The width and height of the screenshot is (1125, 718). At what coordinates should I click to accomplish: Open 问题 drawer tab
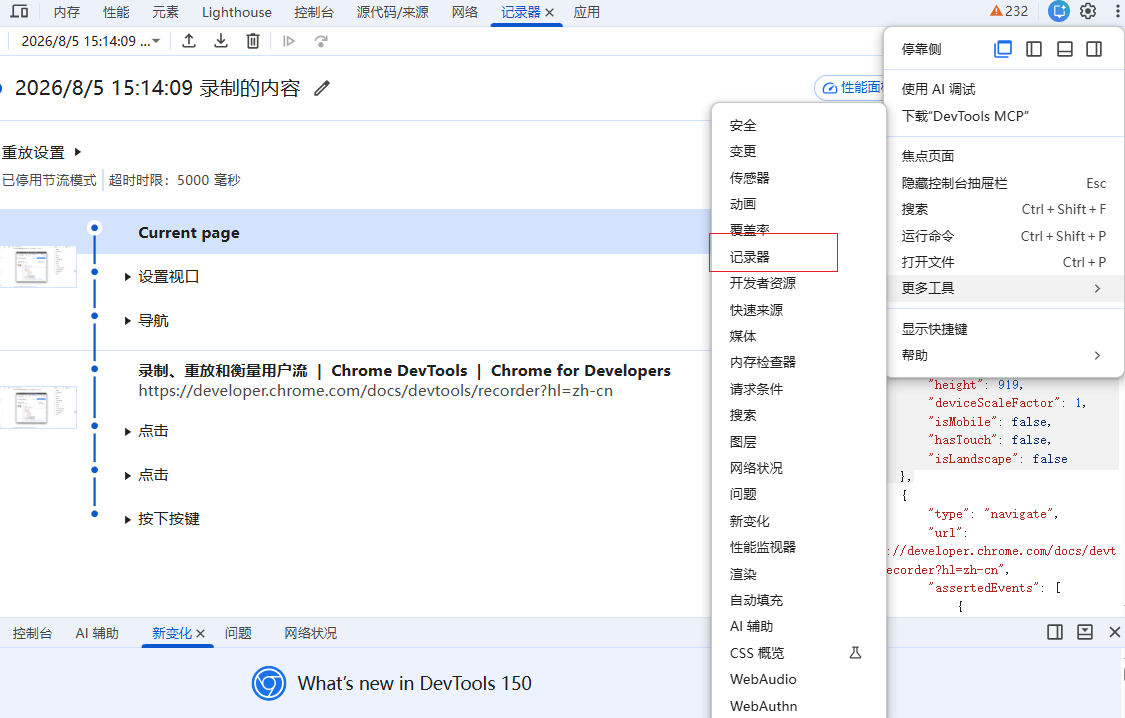point(238,633)
